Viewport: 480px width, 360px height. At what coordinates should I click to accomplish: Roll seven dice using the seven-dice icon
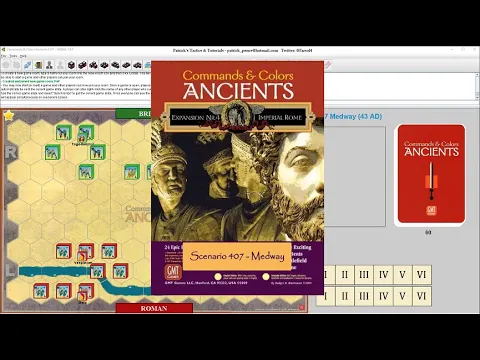point(137,65)
